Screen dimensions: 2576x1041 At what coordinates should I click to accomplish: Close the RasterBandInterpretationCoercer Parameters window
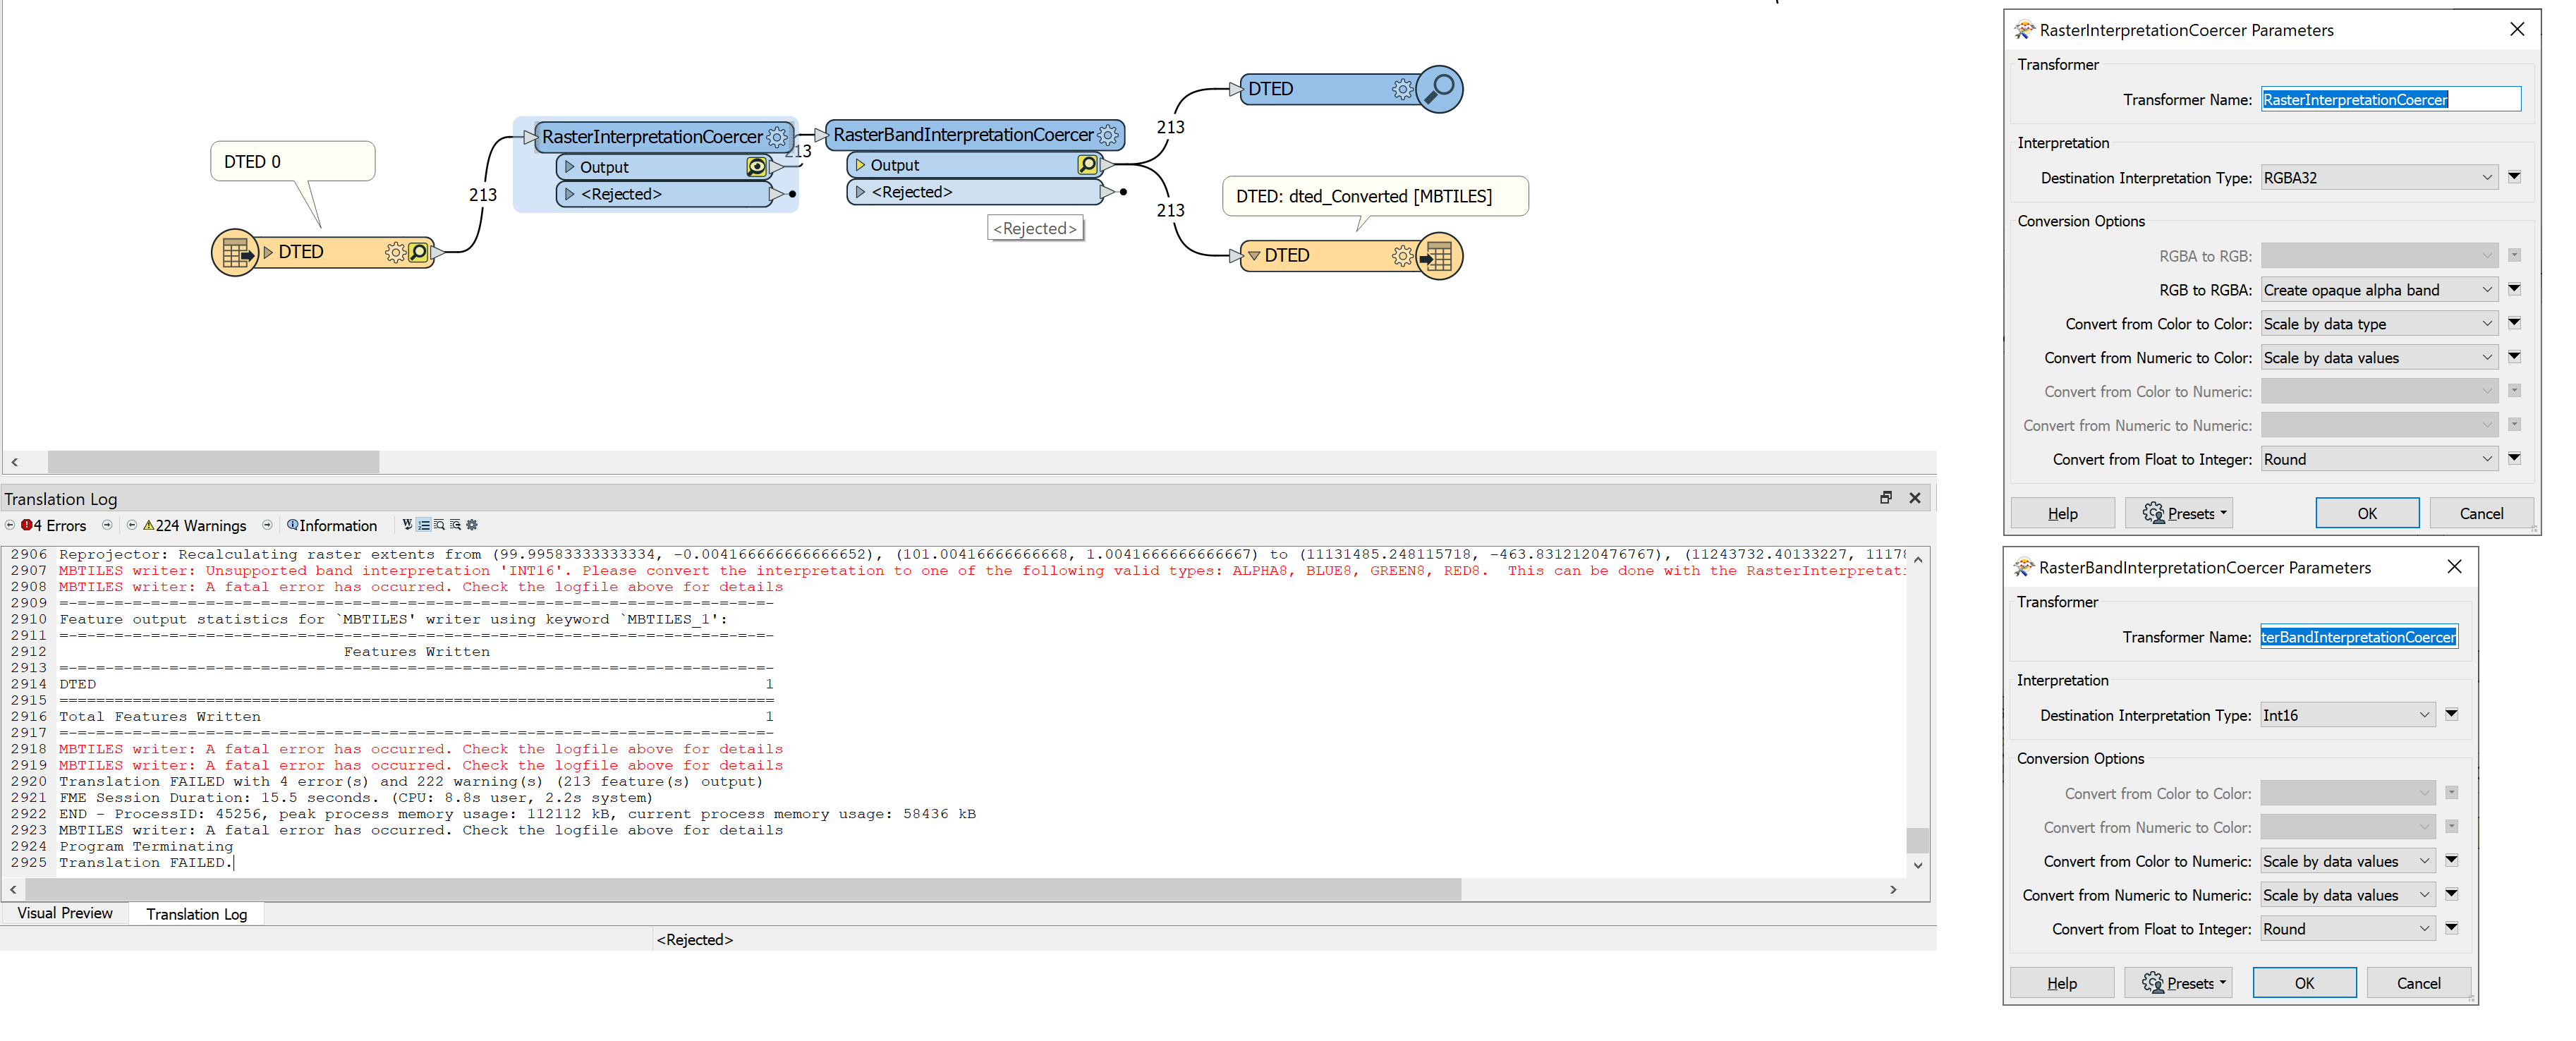(2454, 566)
